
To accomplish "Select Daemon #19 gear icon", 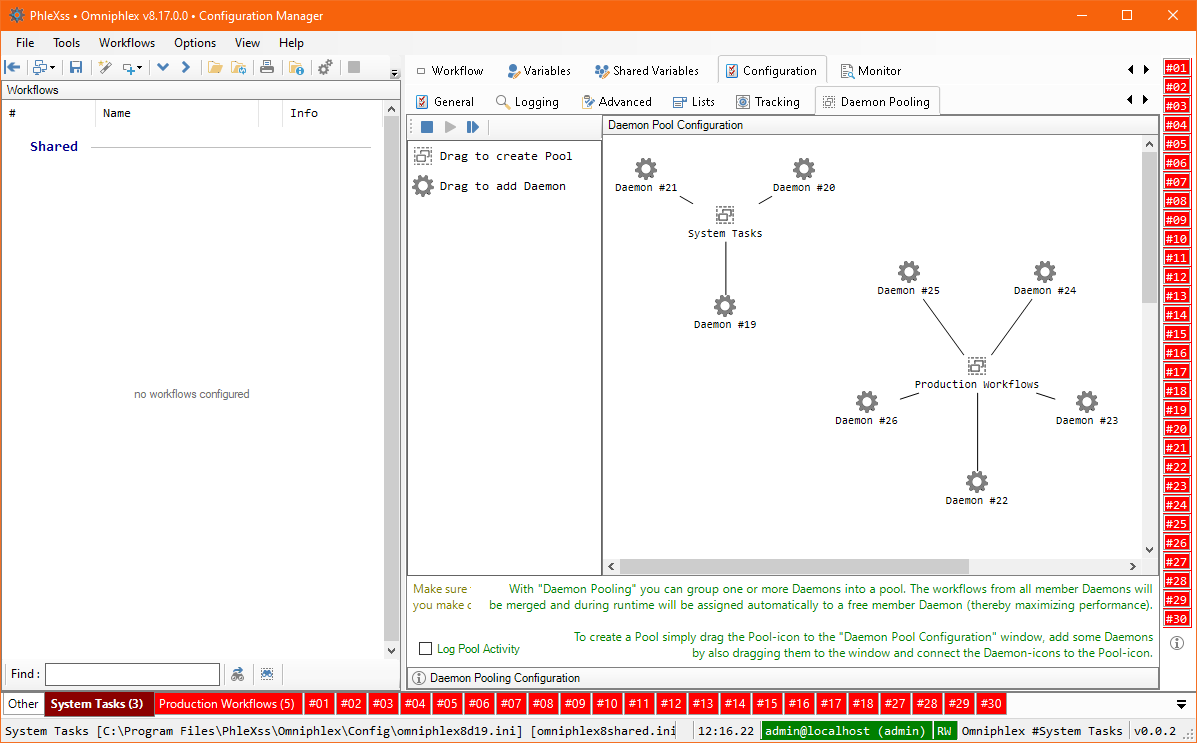I will point(724,305).
